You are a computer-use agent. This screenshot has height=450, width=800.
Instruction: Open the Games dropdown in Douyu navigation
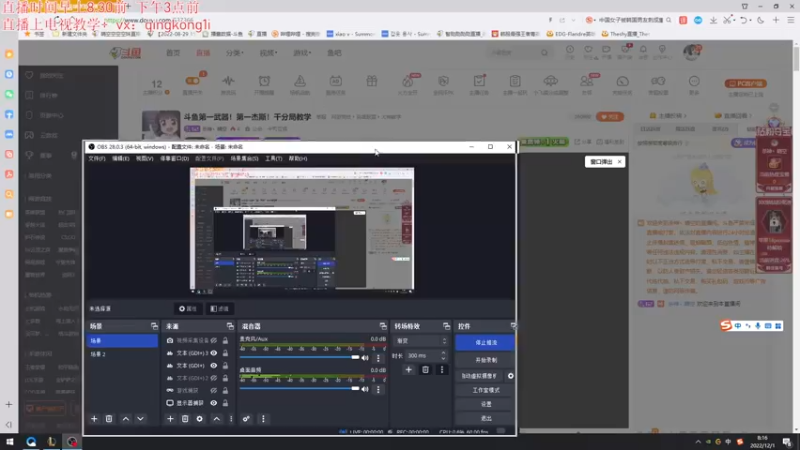click(x=302, y=53)
